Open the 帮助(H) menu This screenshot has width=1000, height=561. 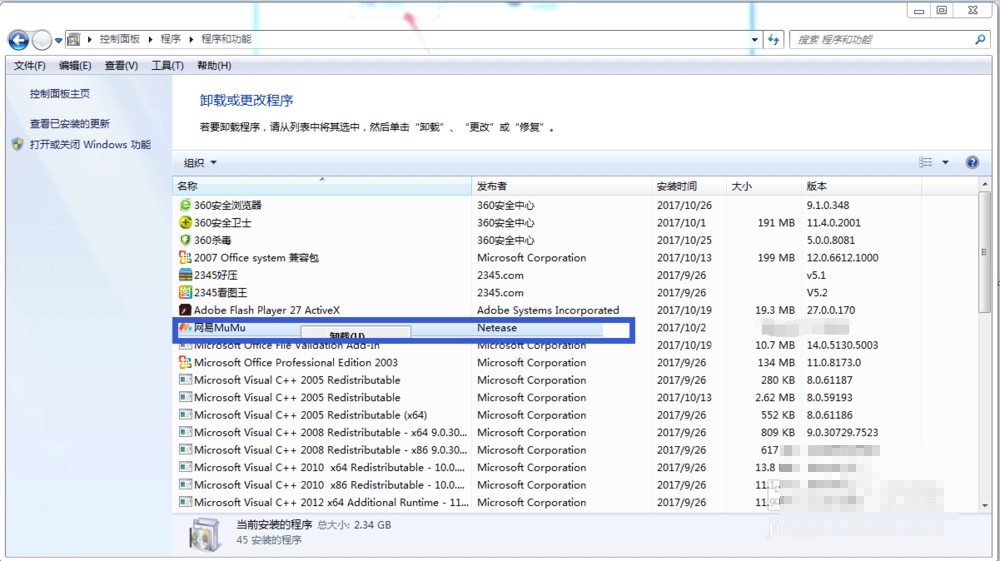click(x=214, y=66)
